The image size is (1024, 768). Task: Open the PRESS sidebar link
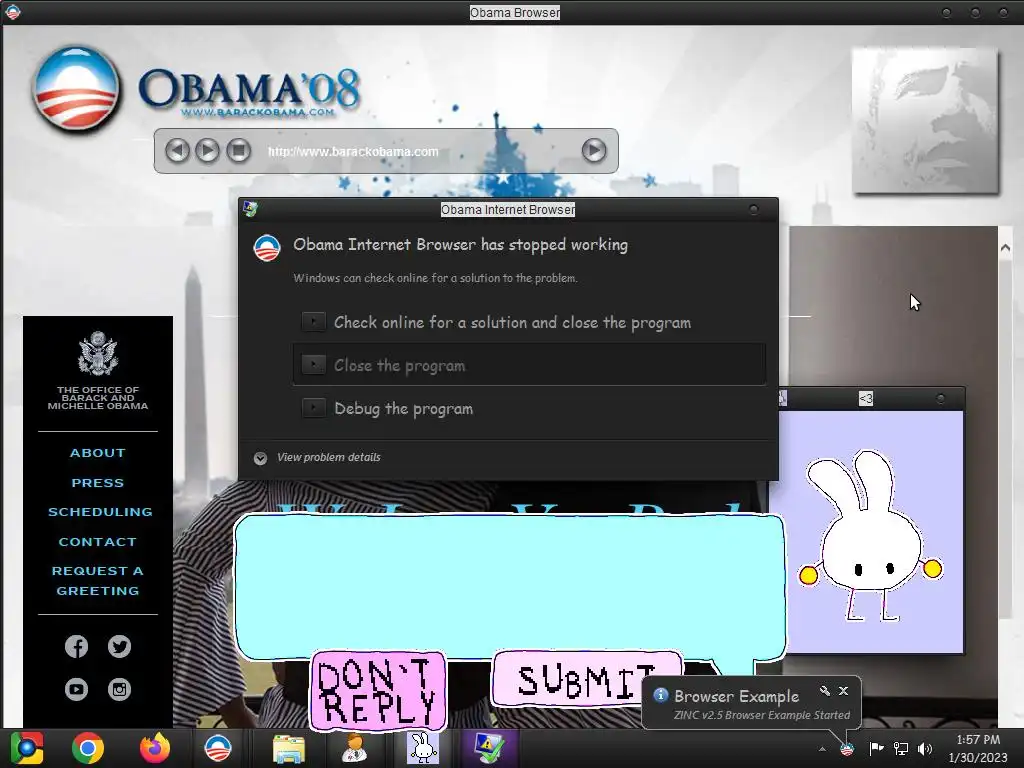[x=98, y=483]
